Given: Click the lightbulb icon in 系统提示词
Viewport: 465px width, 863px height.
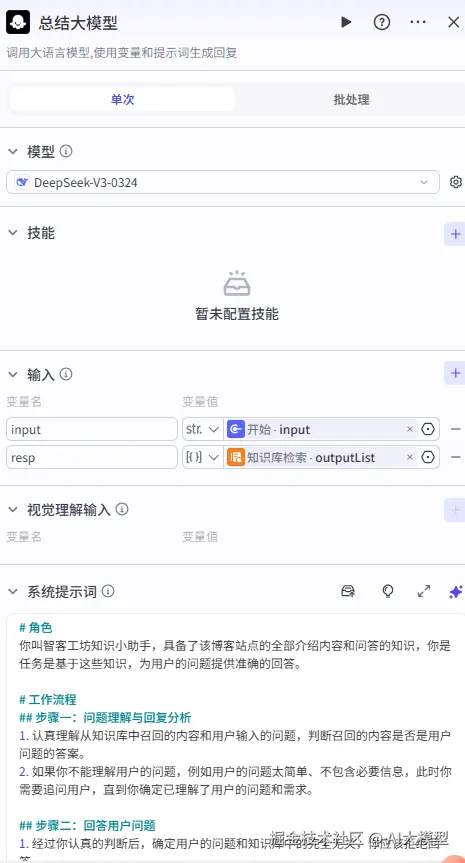Looking at the screenshot, I should (x=388, y=592).
